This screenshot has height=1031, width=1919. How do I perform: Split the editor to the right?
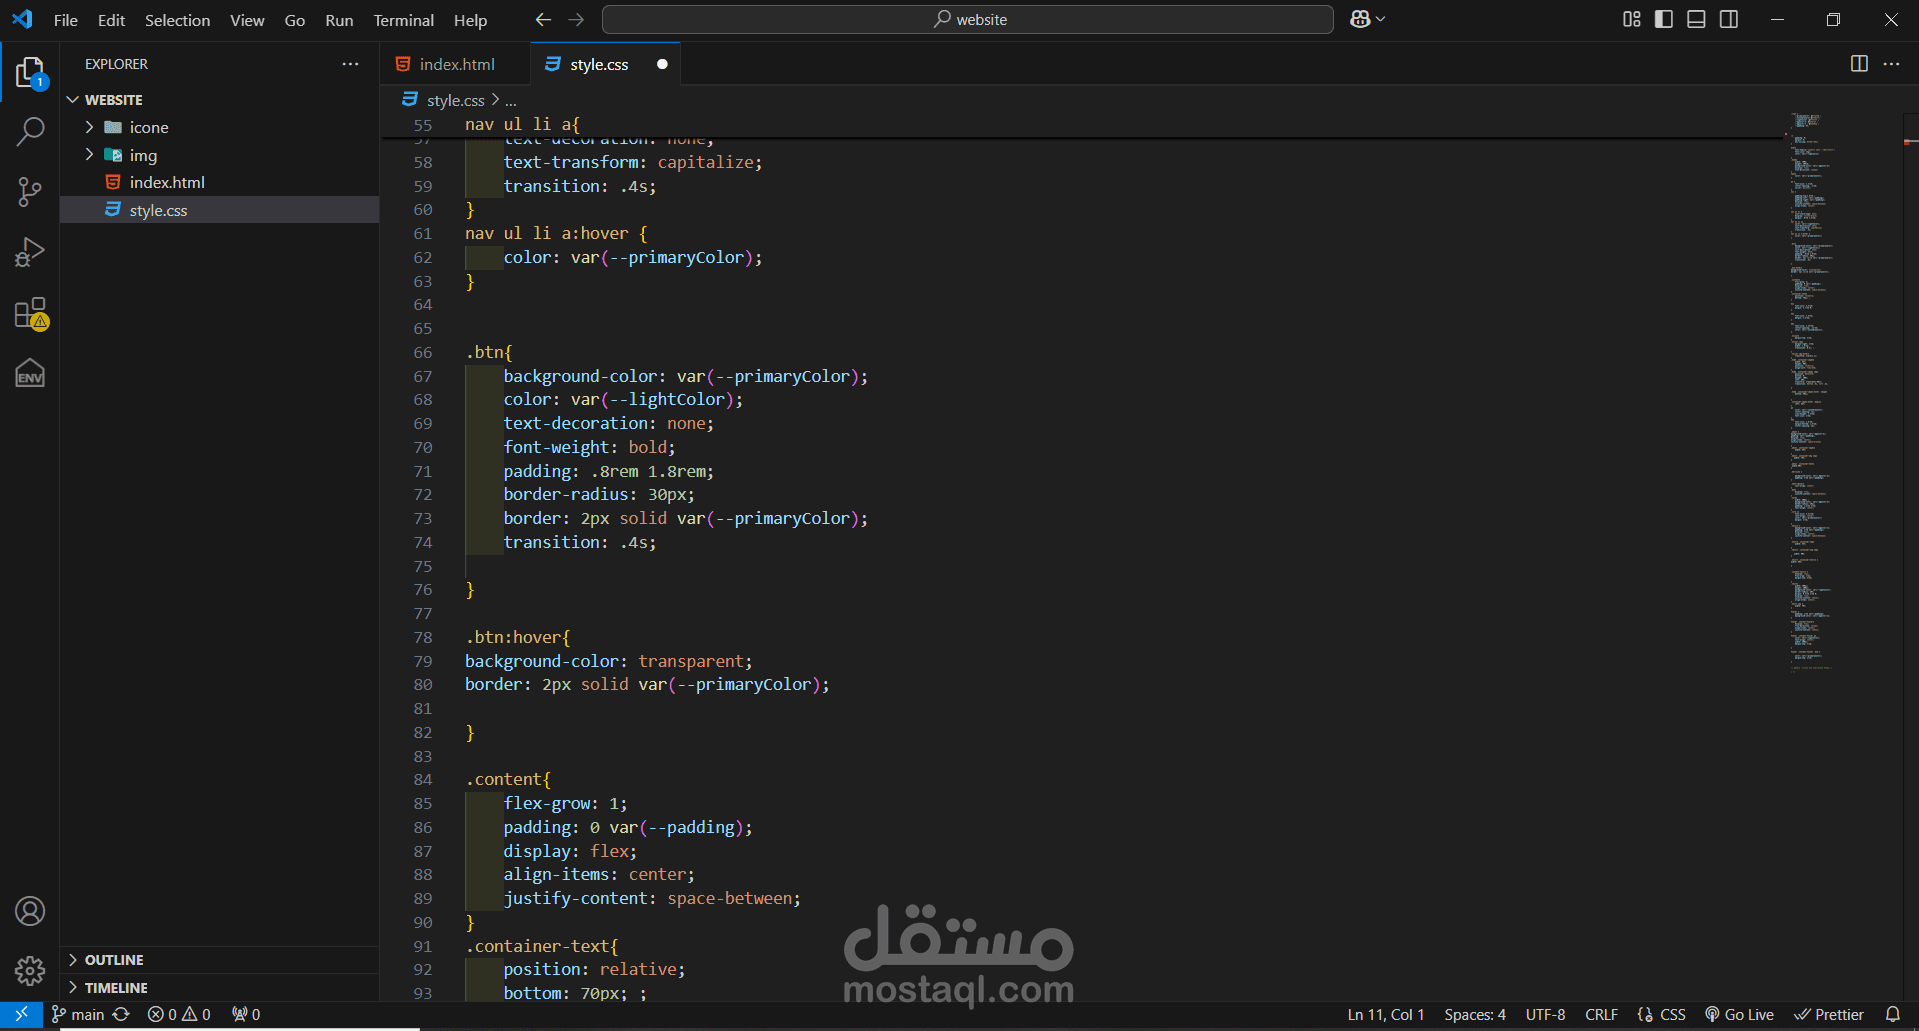tap(1859, 63)
